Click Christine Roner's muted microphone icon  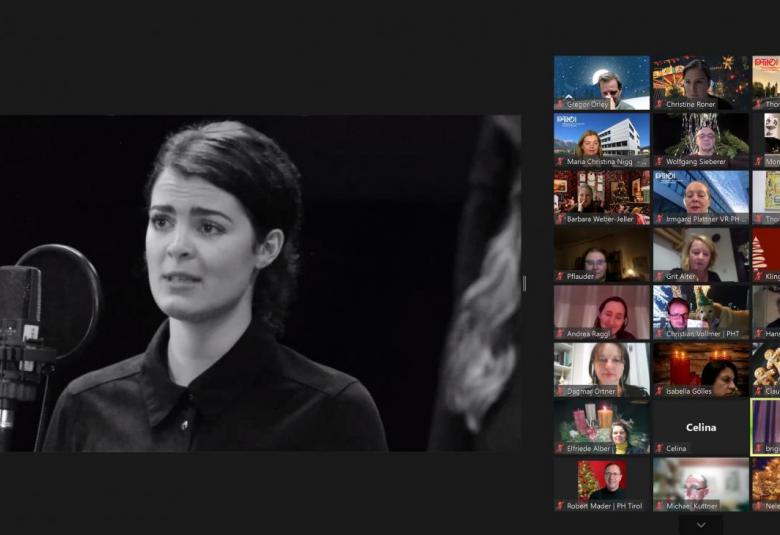coord(659,104)
